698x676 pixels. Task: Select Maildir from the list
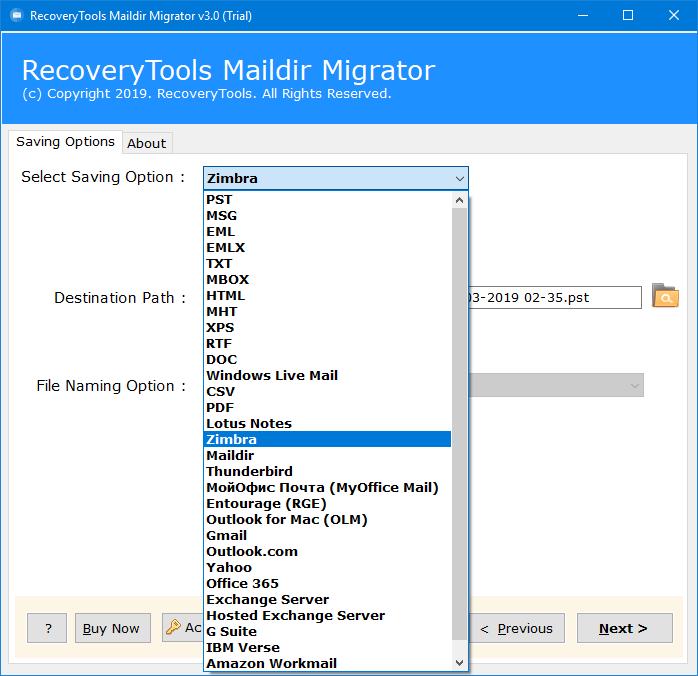(x=327, y=455)
